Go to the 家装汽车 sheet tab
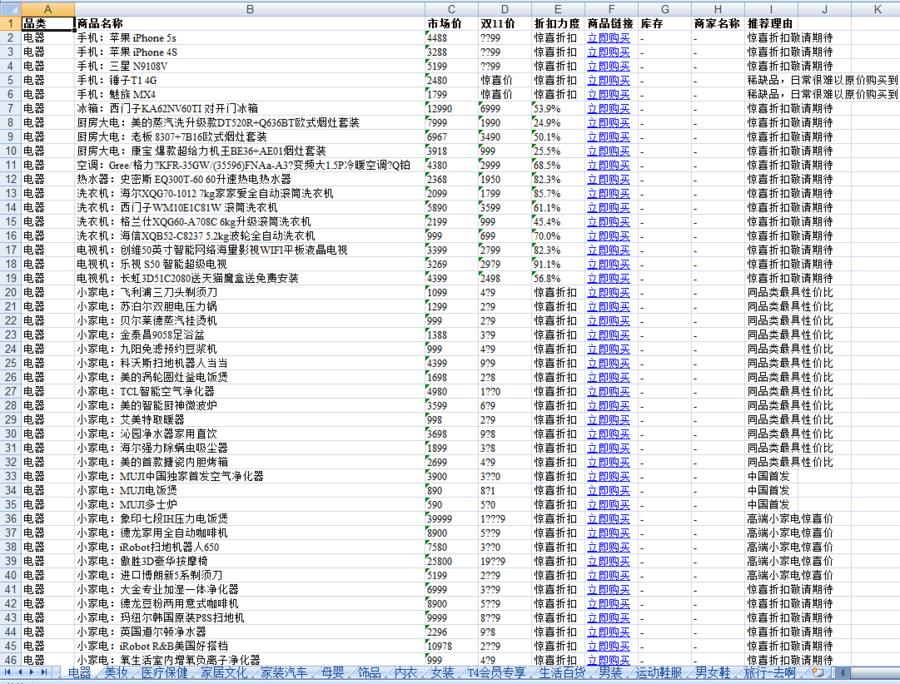Viewport: 900px width, 684px height. pyautogui.click(x=284, y=672)
